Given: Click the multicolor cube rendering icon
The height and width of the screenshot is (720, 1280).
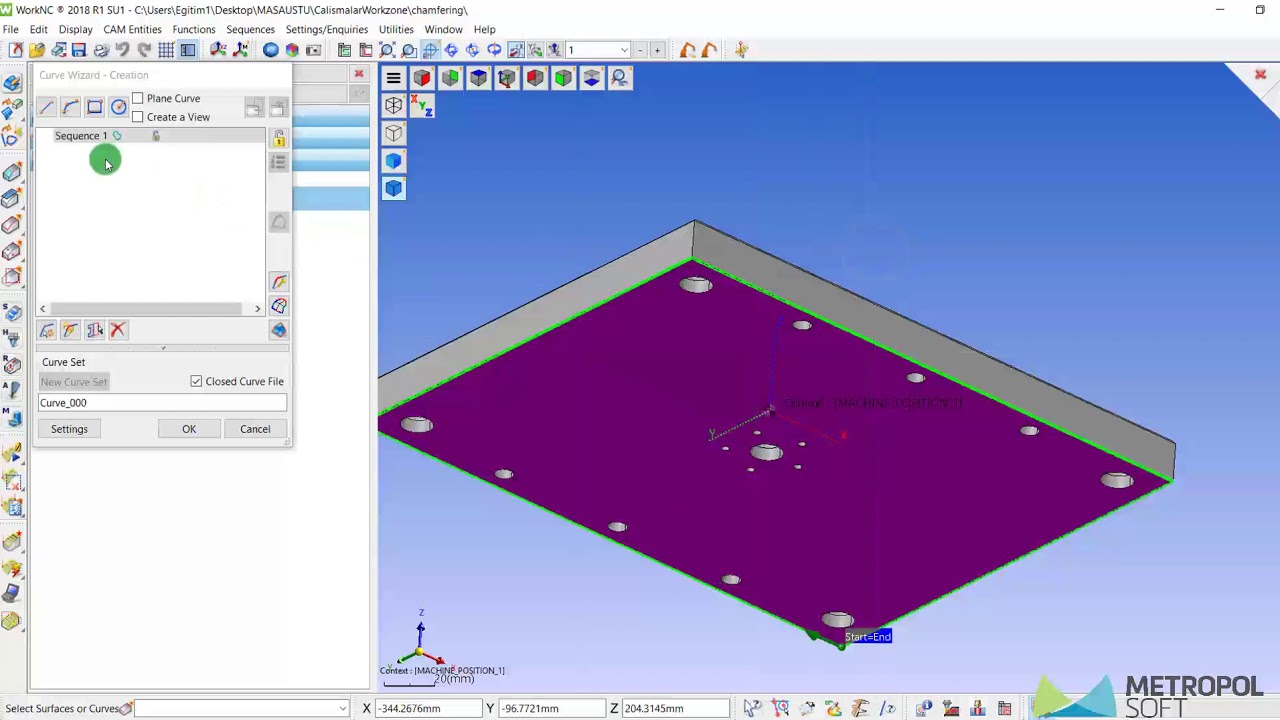Looking at the screenshot, I should pyautogui.click(x=292, y=50).
